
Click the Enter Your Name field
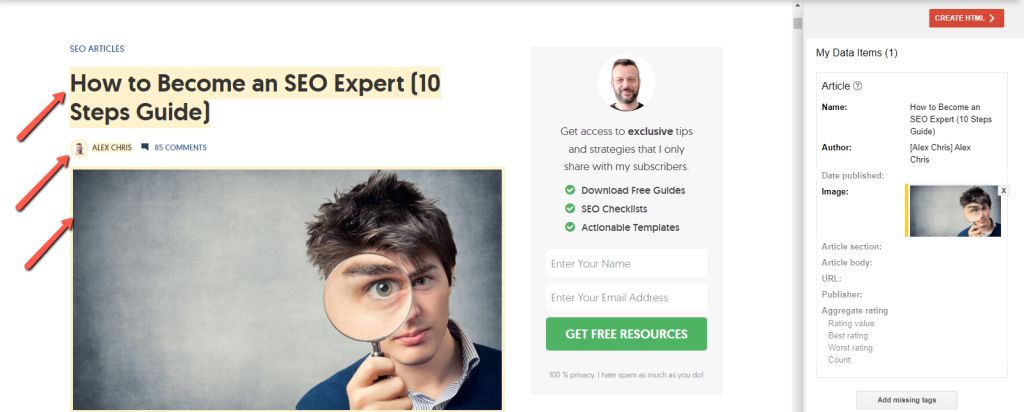[626, 264]
